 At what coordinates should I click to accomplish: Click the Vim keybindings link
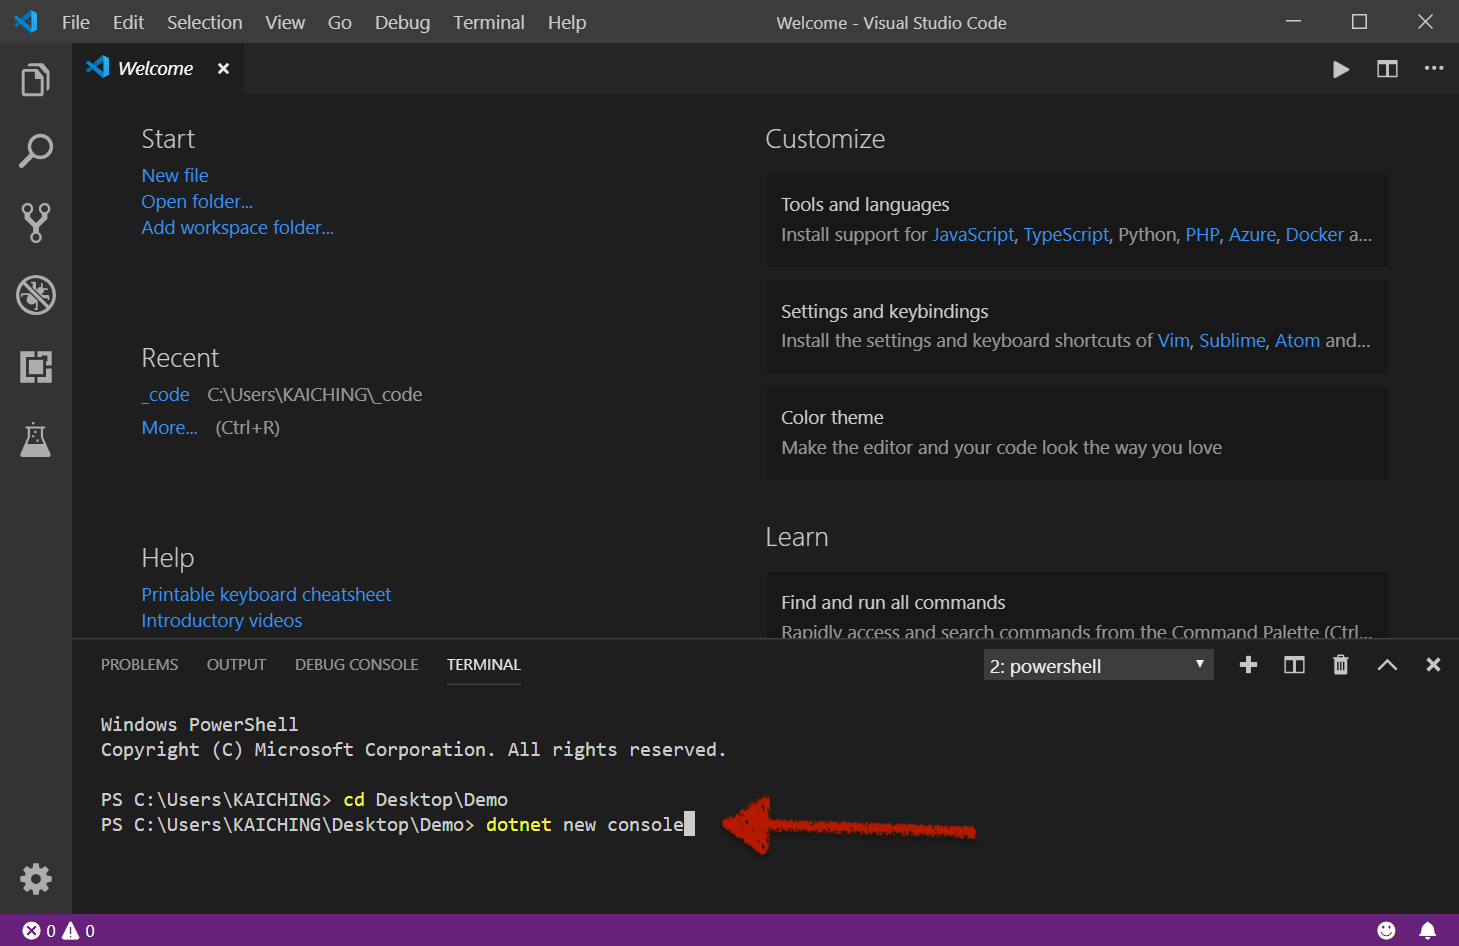tap(1174, 340)
